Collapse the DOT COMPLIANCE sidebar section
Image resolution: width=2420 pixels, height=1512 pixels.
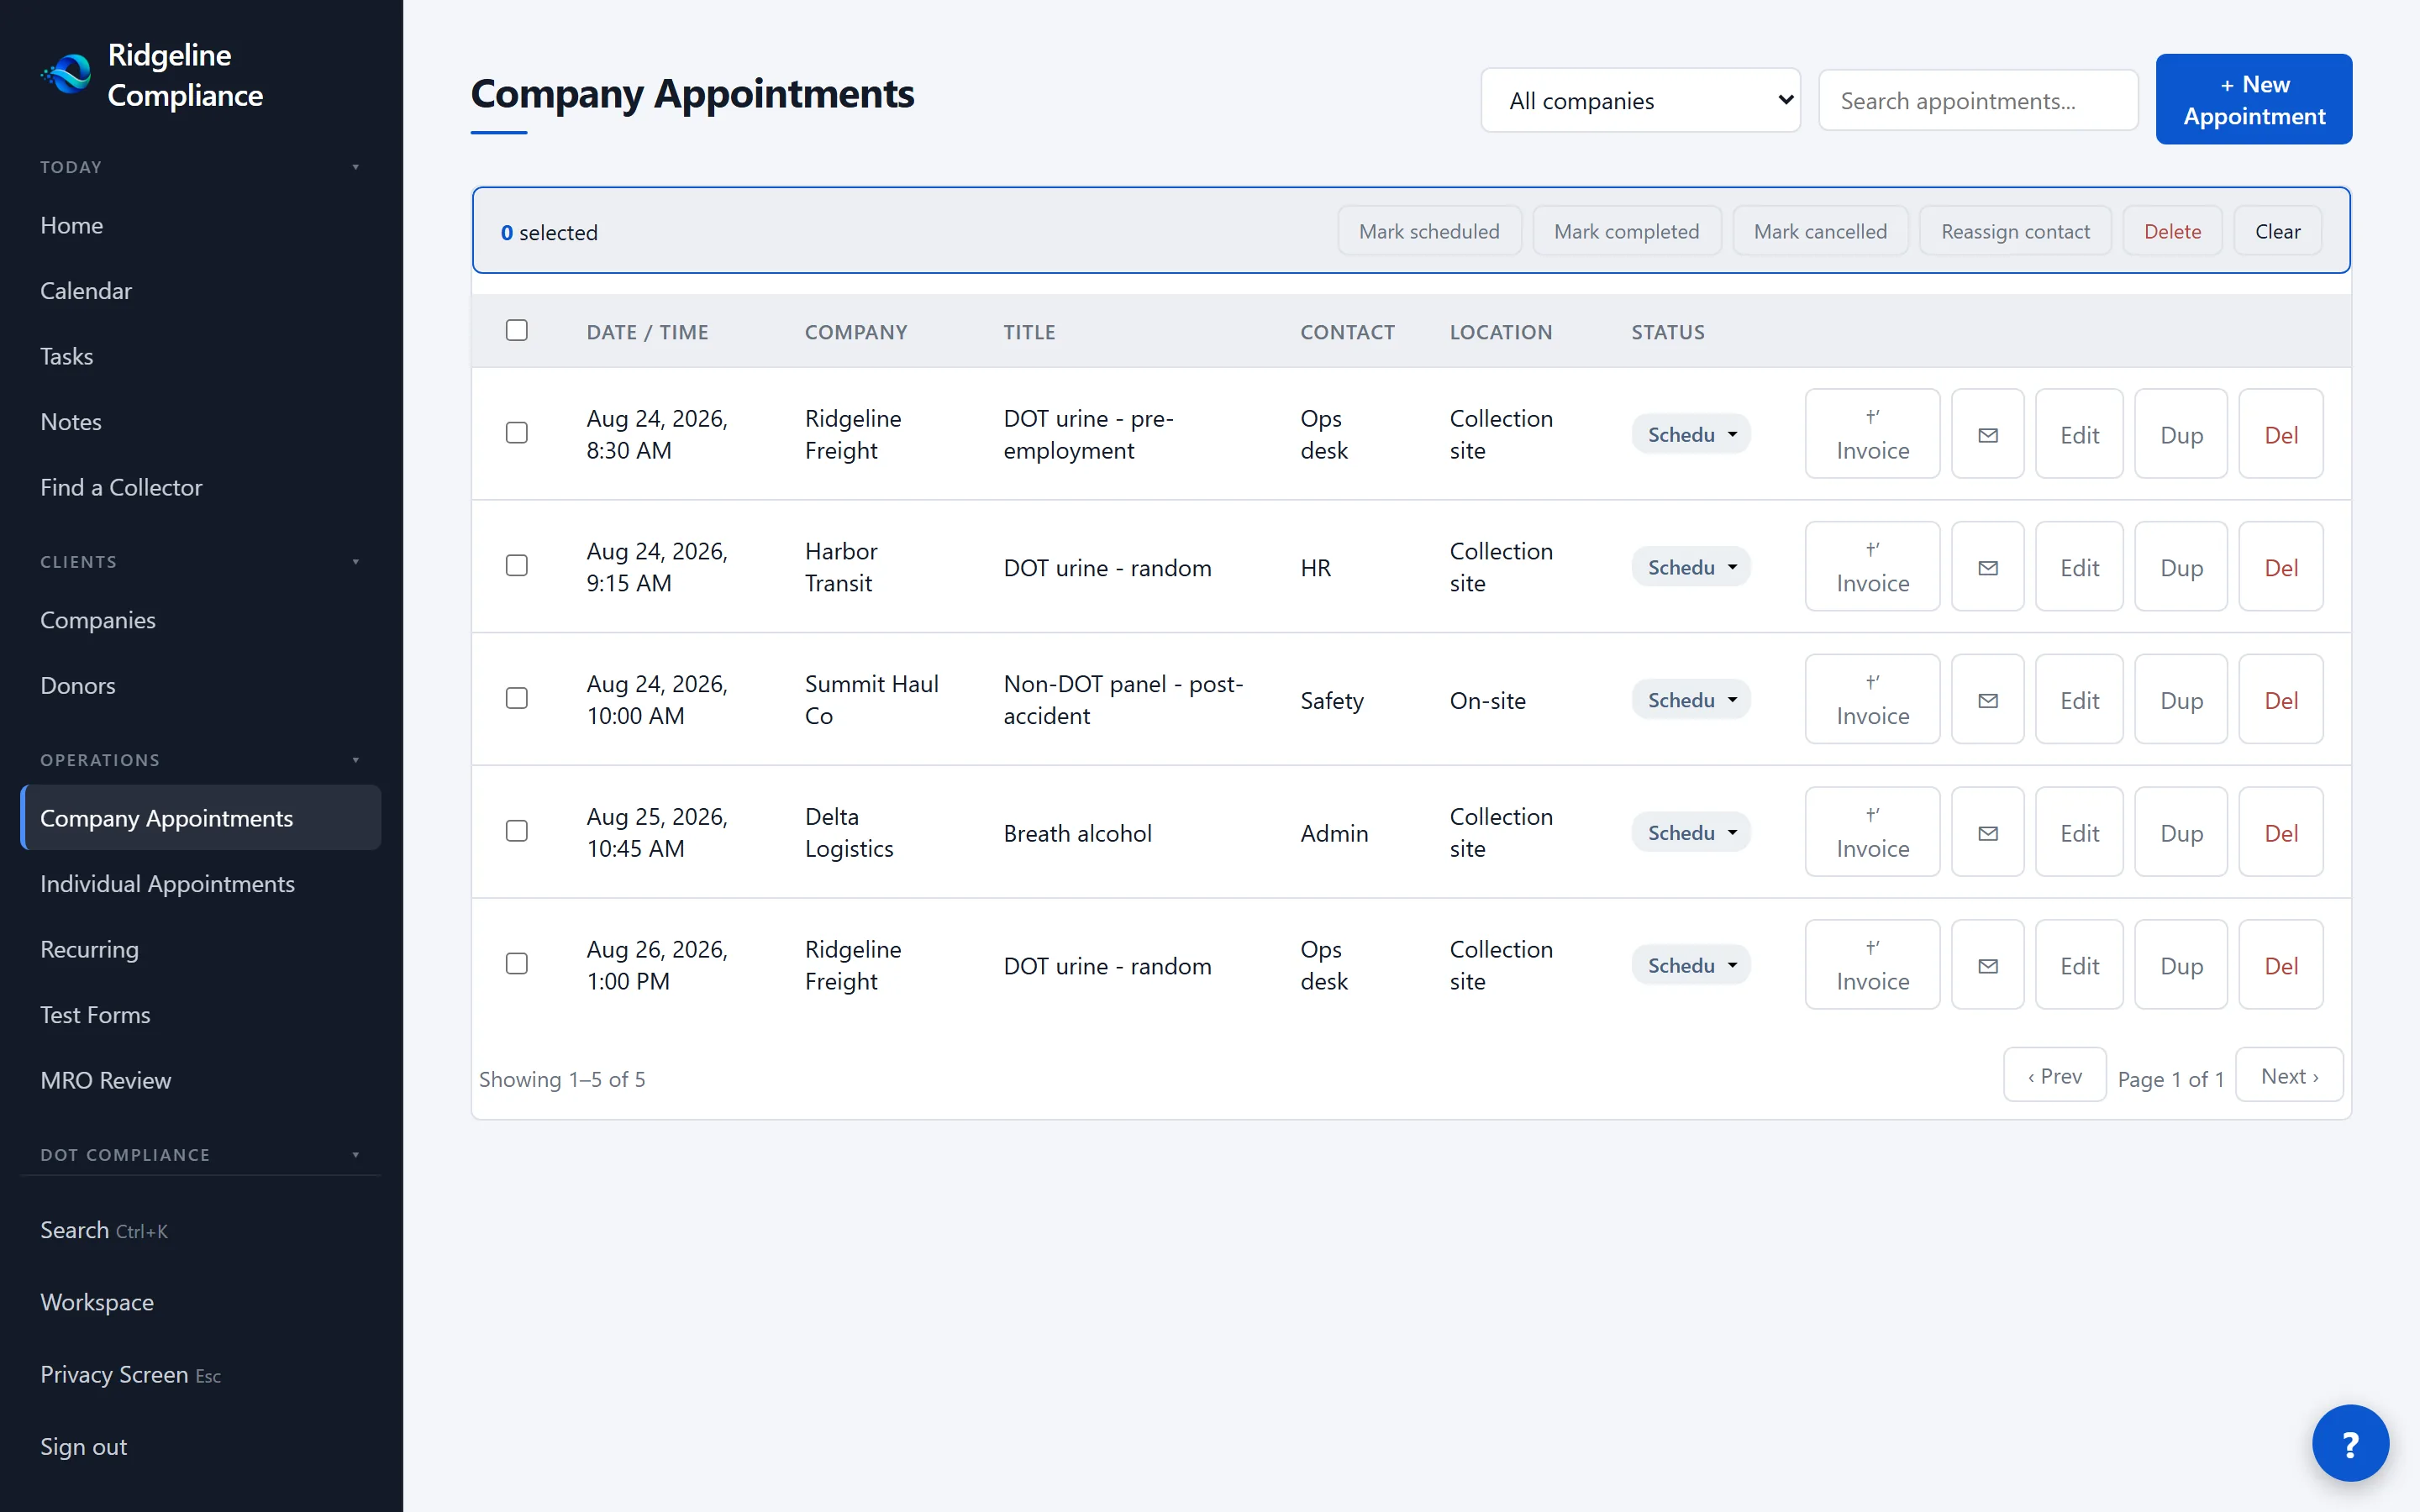coord(200,1155)
